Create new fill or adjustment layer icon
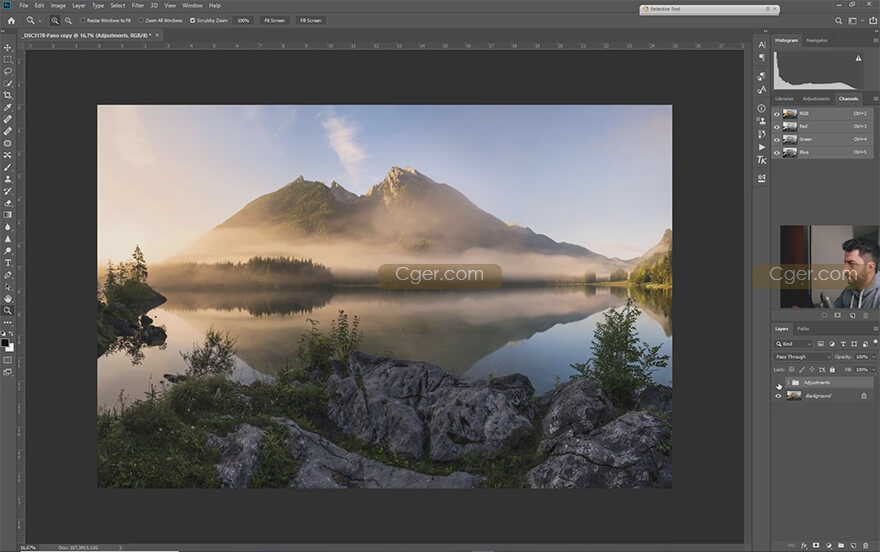 coord(828,545)
